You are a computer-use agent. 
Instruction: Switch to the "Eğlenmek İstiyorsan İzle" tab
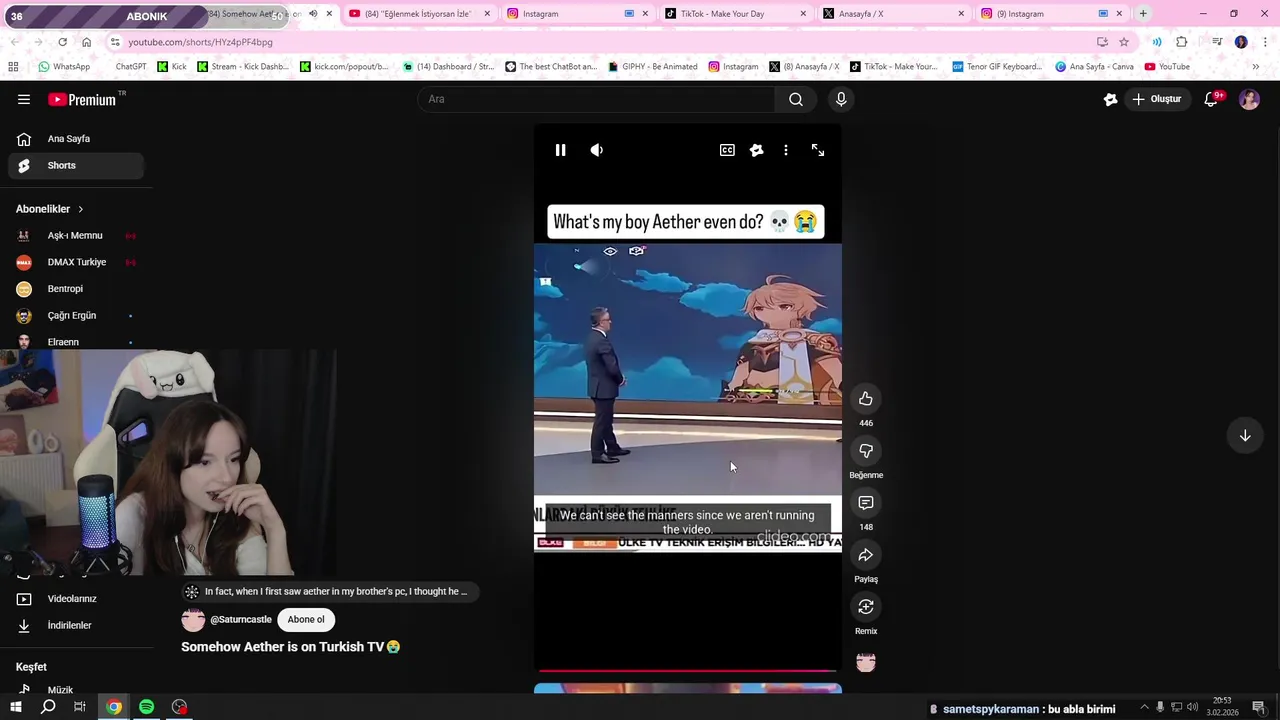point(419,14)
